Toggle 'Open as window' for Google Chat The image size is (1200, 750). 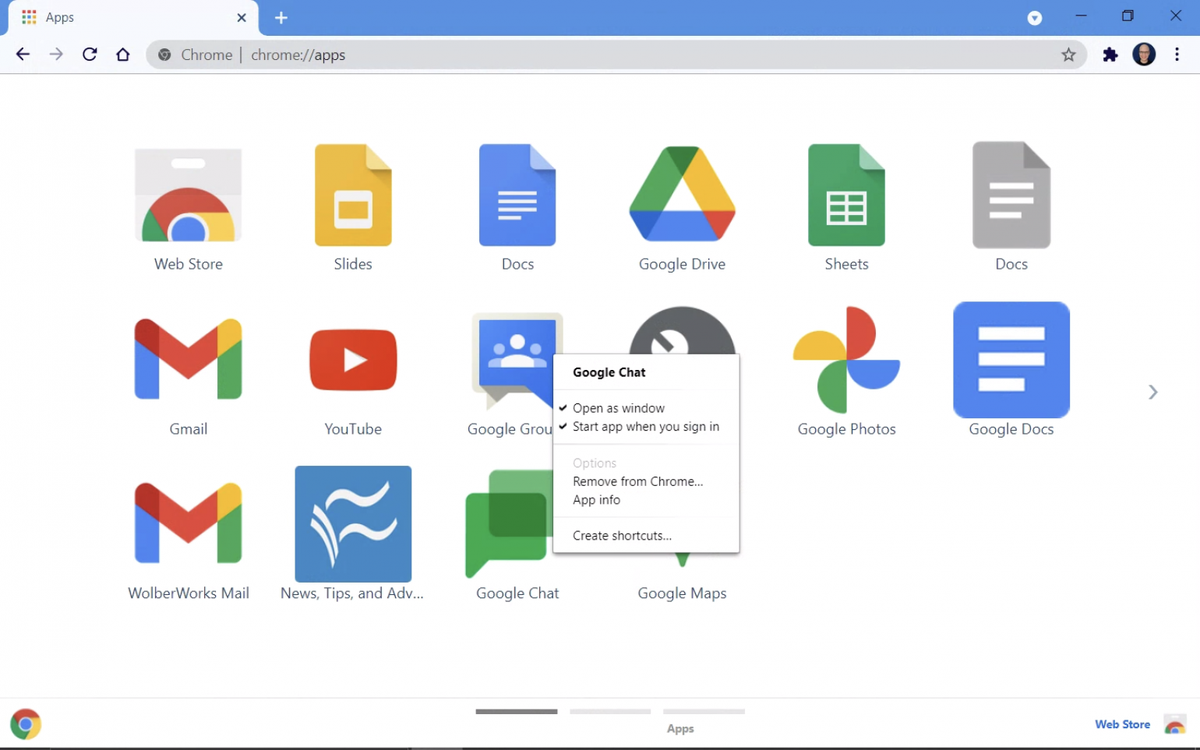tap(619, 408)
